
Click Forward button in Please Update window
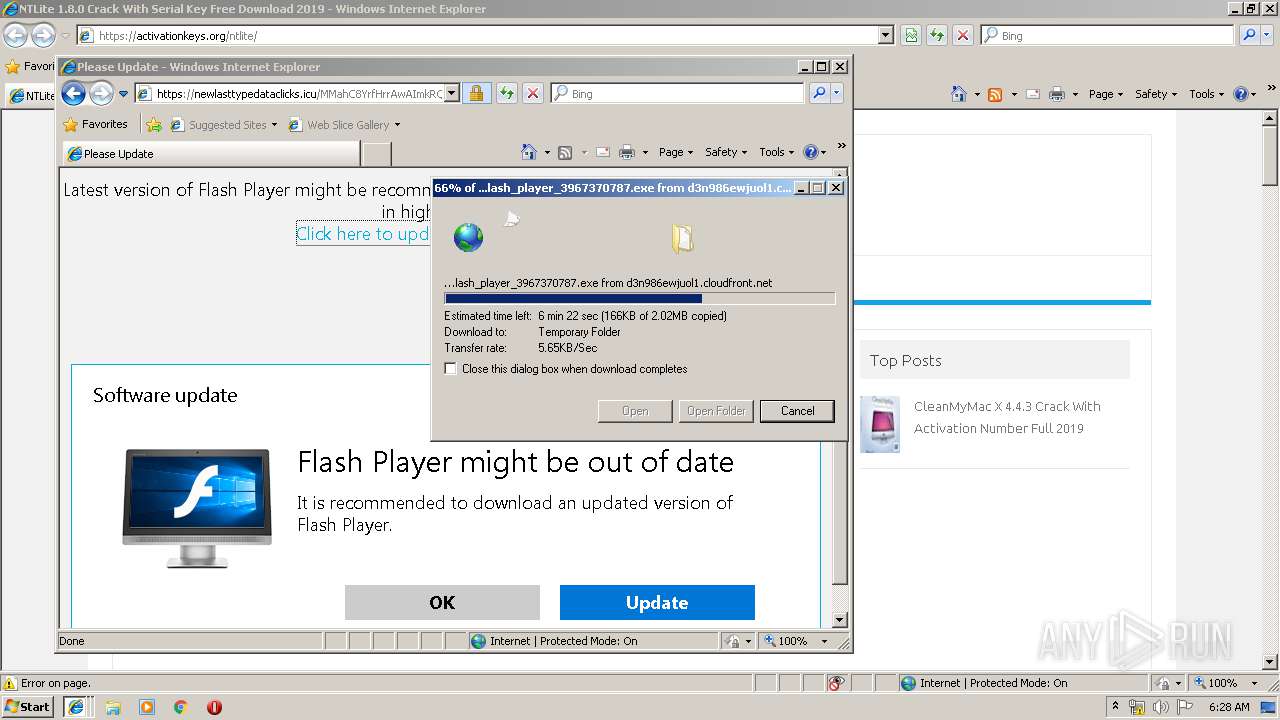[101, 93]
